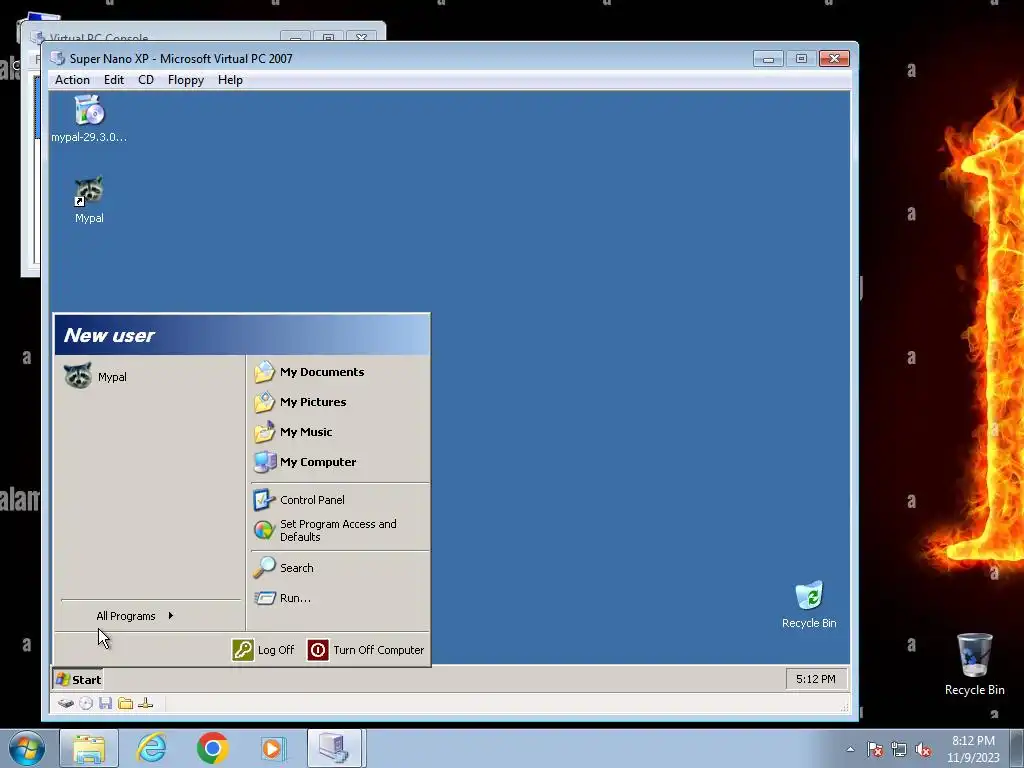This screenshot has height=768, width=1024.
Task: Open My Computer from the Start menu
Action: click(305, 462)
